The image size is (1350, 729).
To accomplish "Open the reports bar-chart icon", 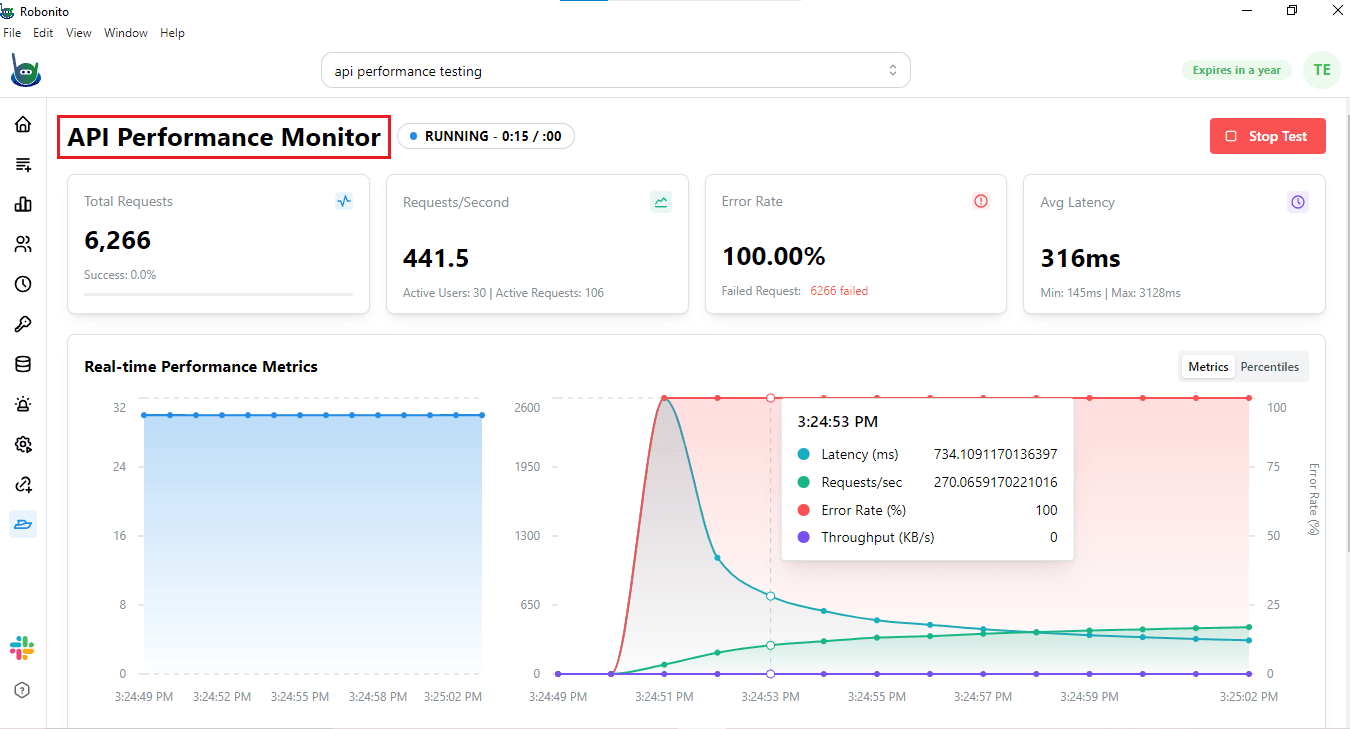I will [x=22, y=204].
